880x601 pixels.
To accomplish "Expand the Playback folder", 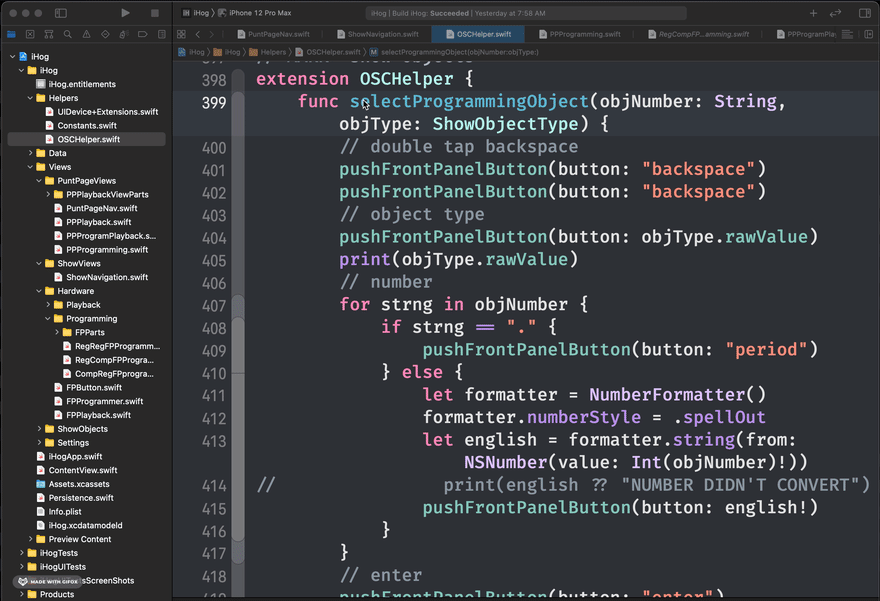I will [48, 305].
